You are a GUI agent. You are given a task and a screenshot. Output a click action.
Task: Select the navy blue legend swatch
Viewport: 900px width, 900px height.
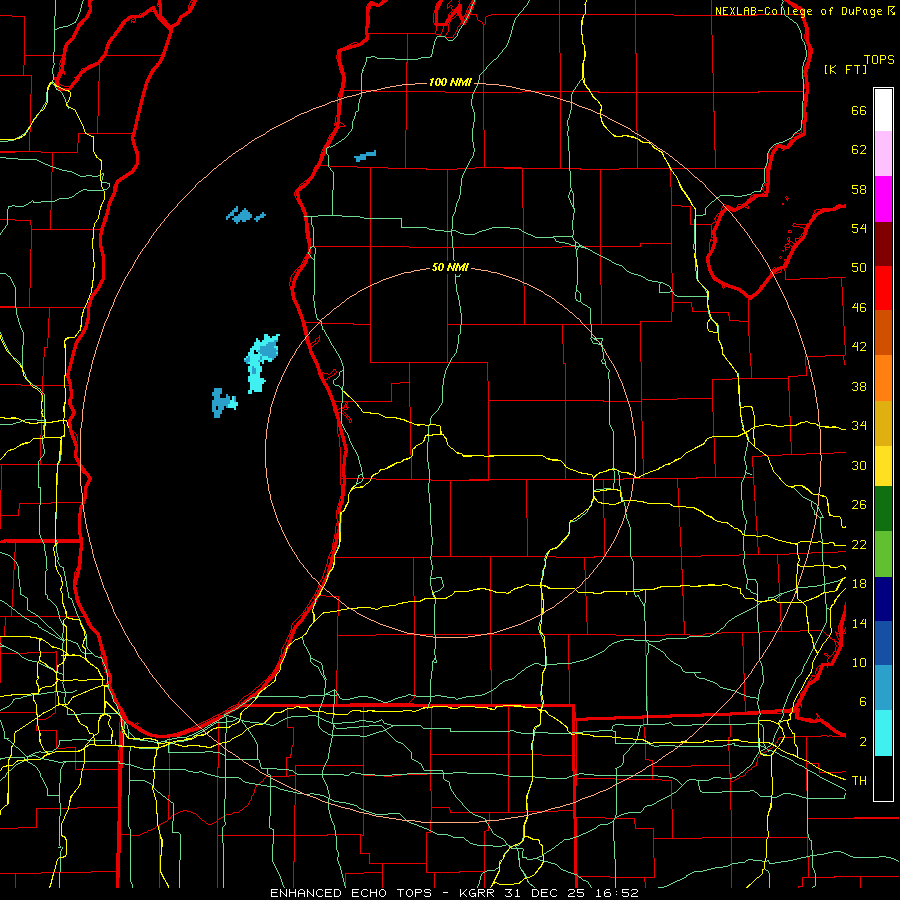[883, 599]
